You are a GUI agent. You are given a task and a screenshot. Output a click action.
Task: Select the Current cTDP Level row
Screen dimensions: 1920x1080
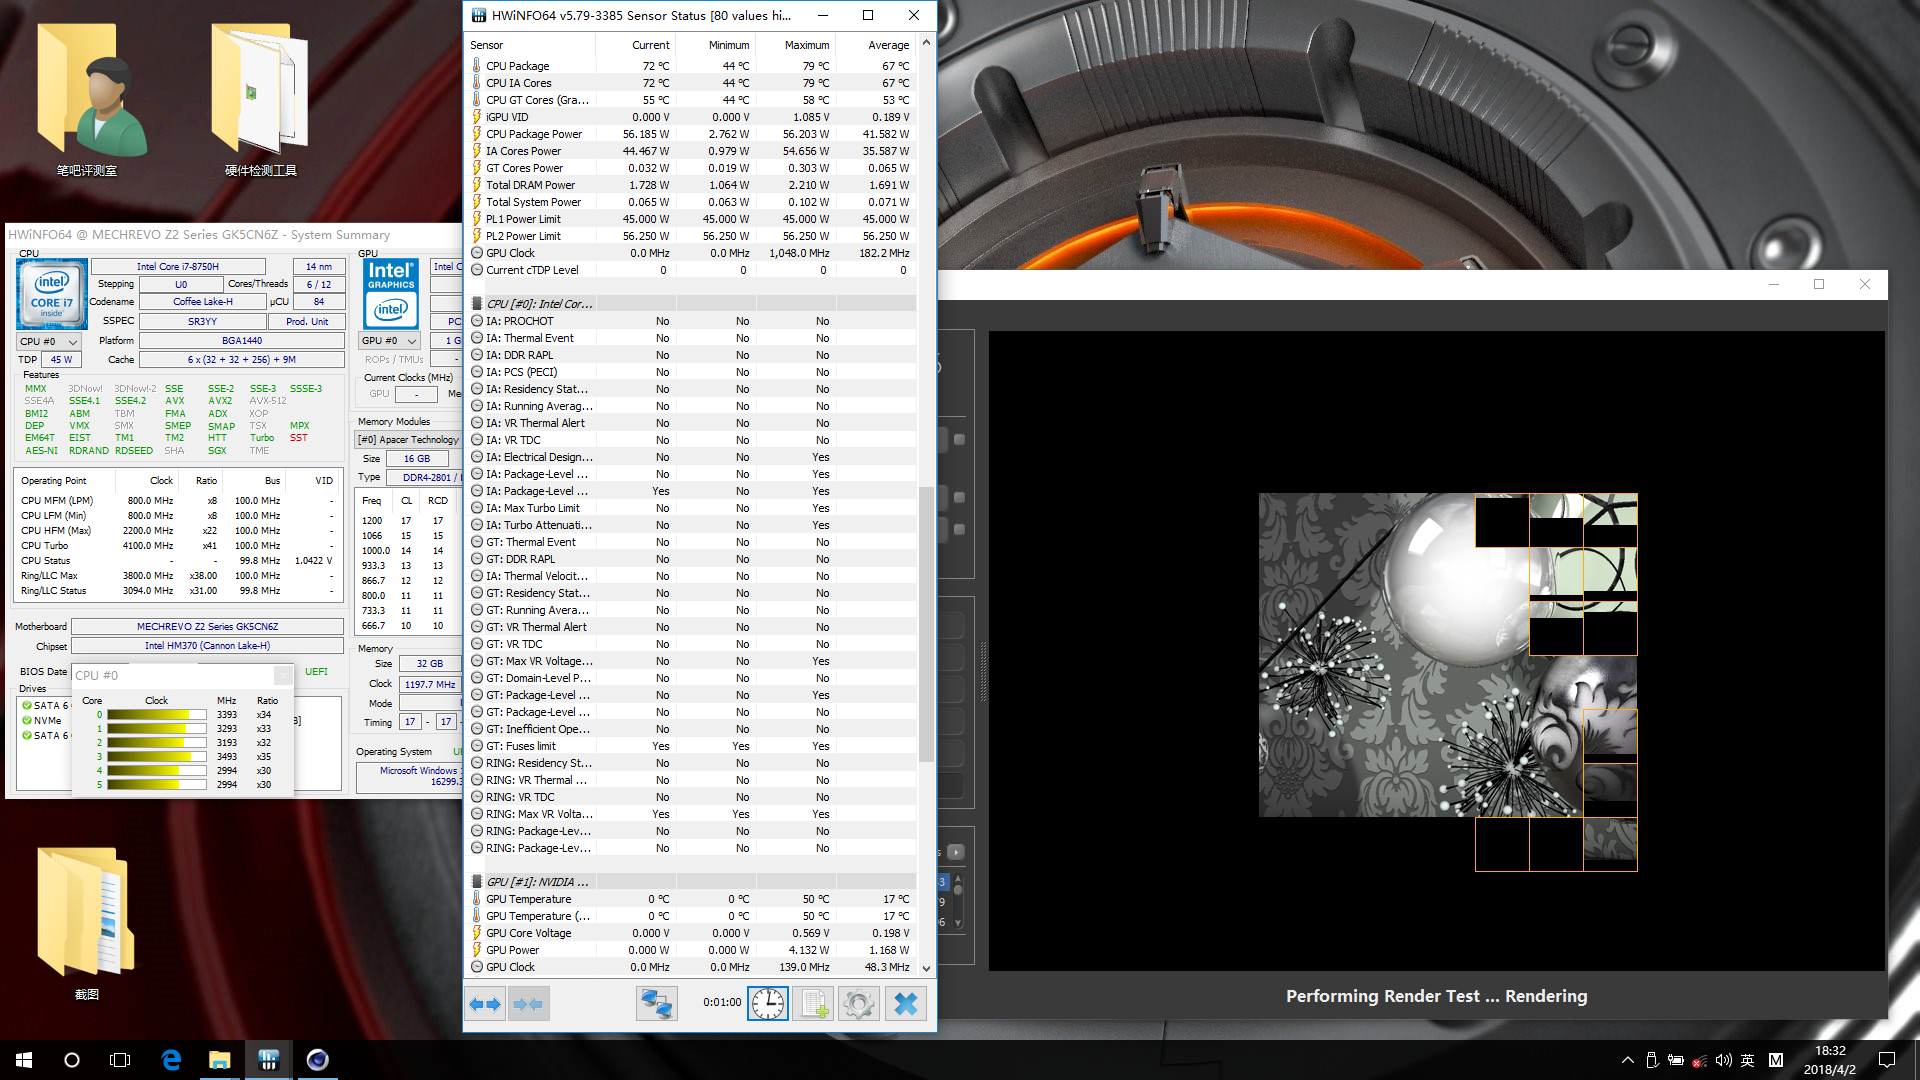pos(691,270)
